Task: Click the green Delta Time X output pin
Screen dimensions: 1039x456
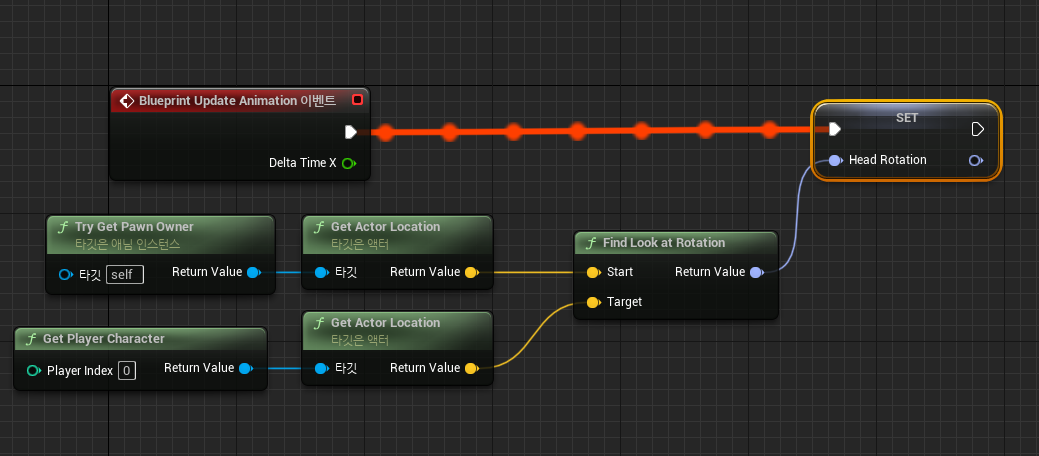Action: pyautogui.click(x=349, y=163)
